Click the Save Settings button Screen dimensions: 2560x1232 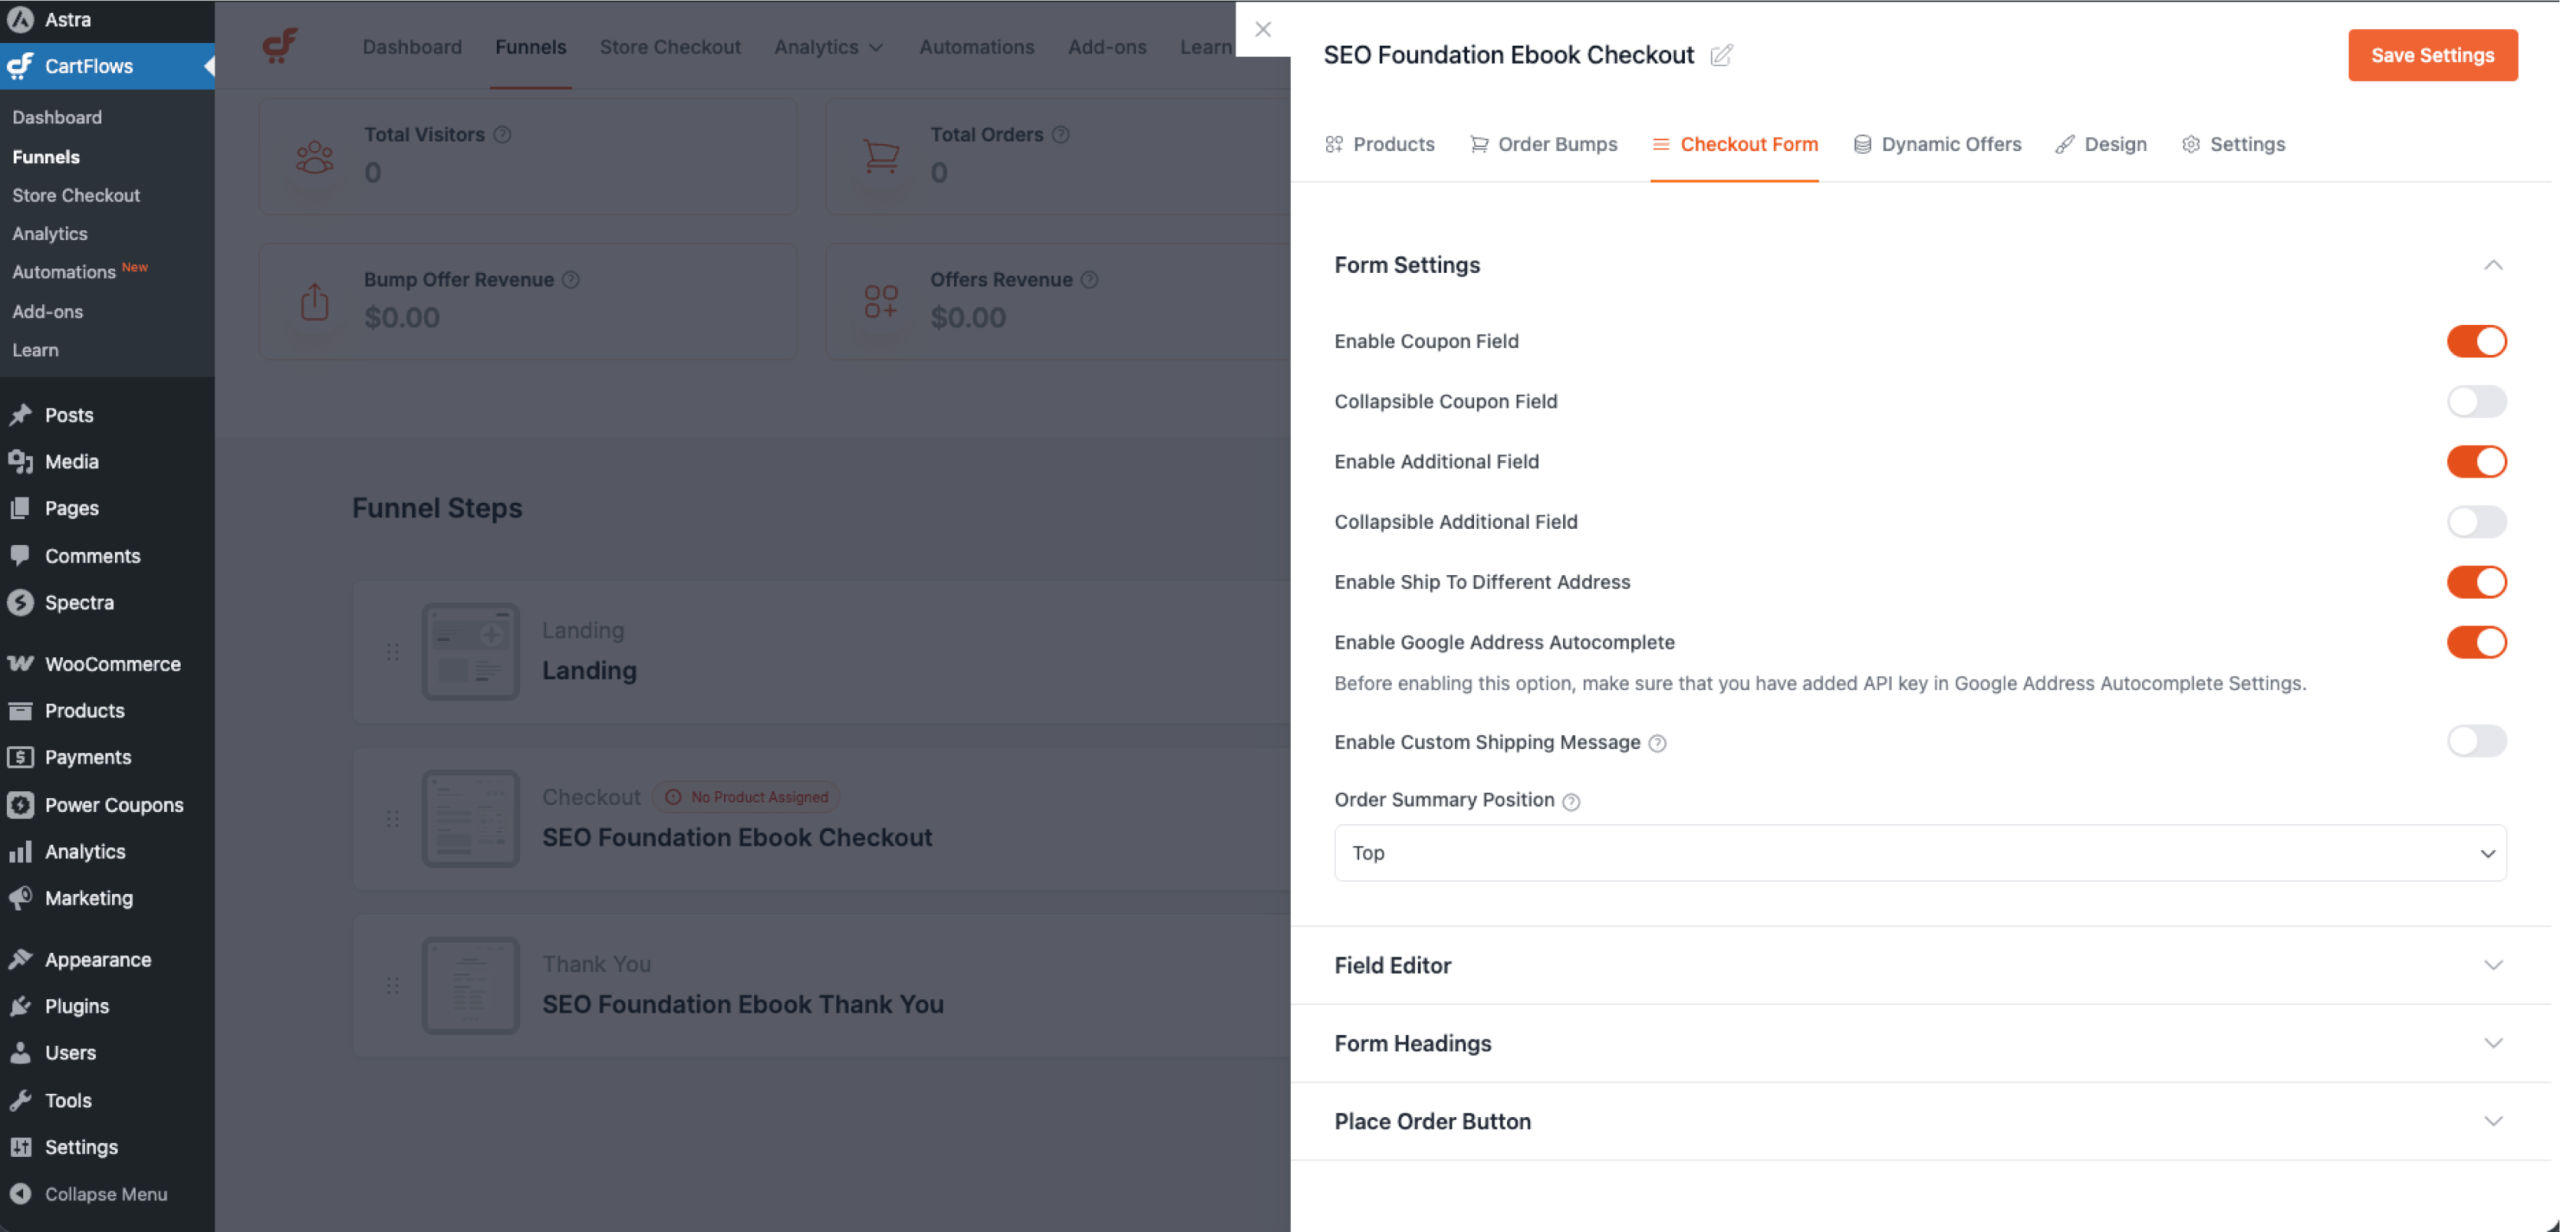pos(2431,55)
